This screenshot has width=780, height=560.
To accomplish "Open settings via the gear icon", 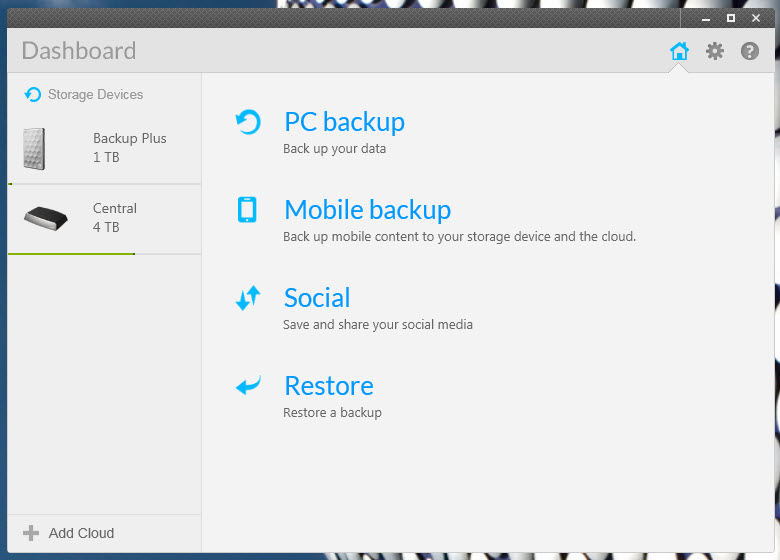I will [715, 51].
